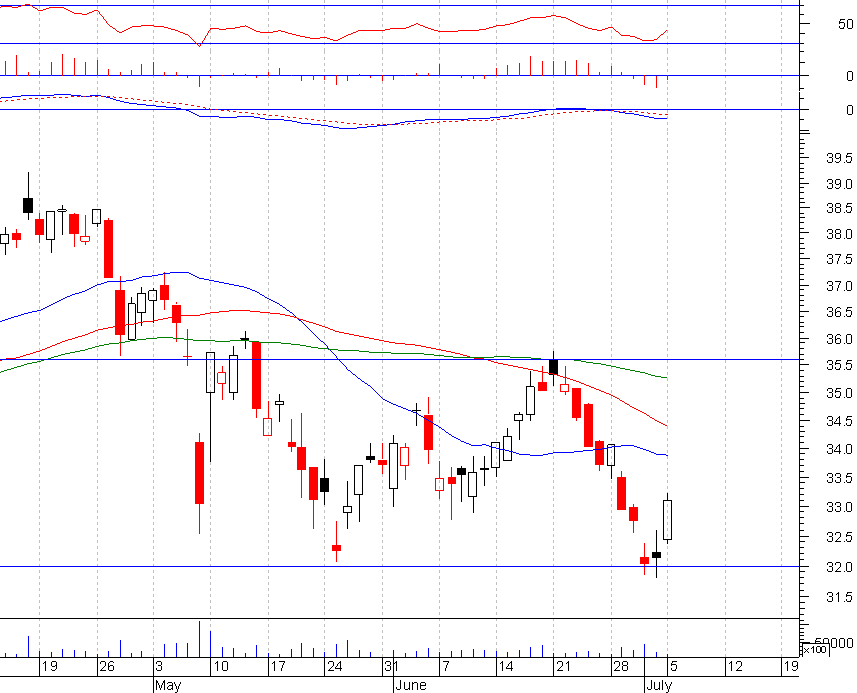Select the May month label
857x693 pixels.
click(168, 686)
